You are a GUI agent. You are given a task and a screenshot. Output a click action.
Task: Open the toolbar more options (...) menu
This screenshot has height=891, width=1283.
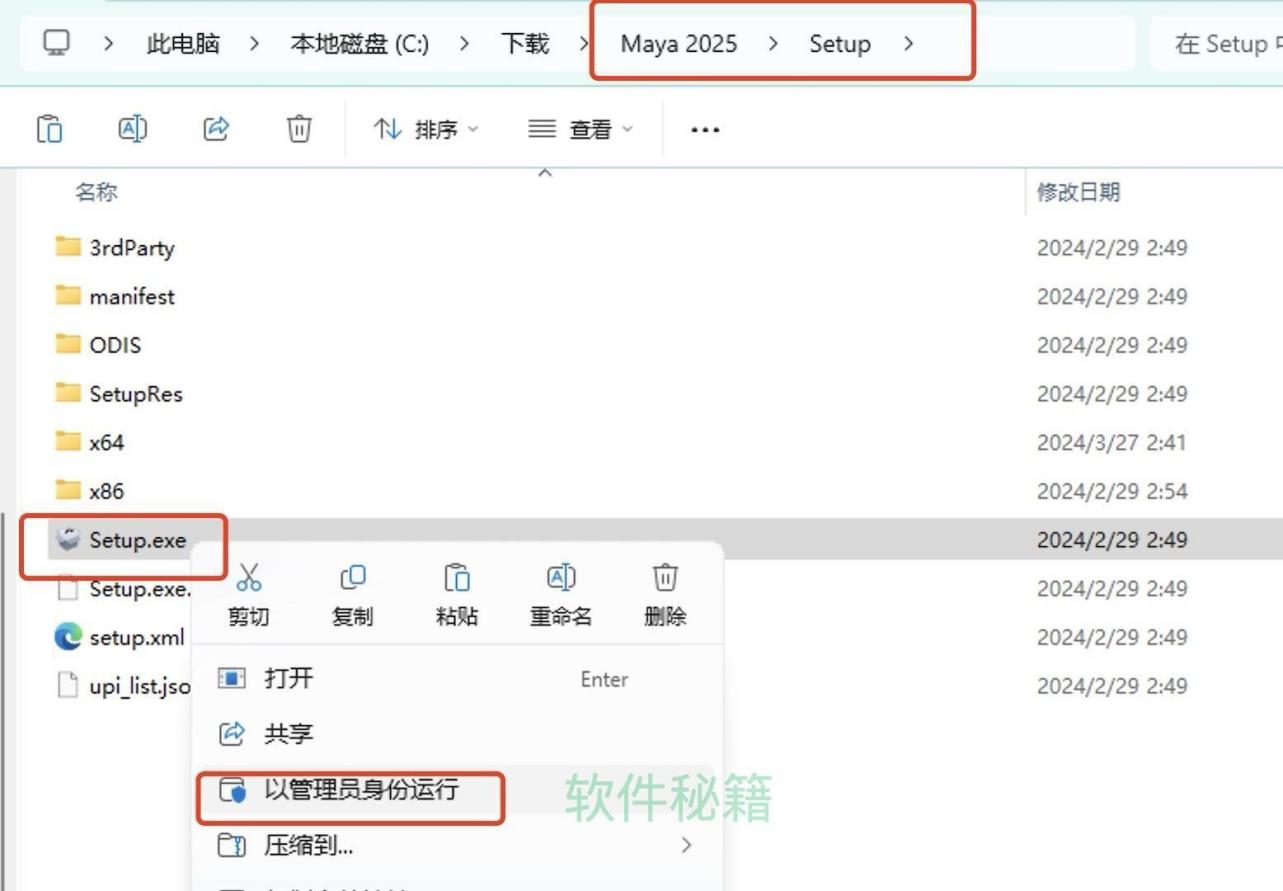703,128
